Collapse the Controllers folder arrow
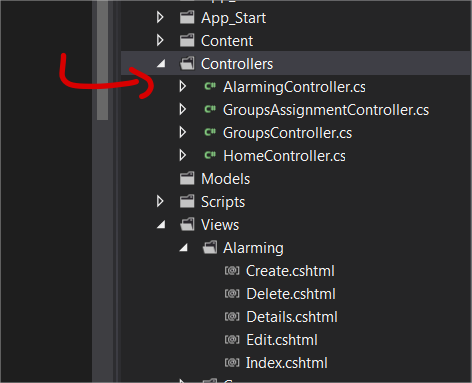 [161, 63]
